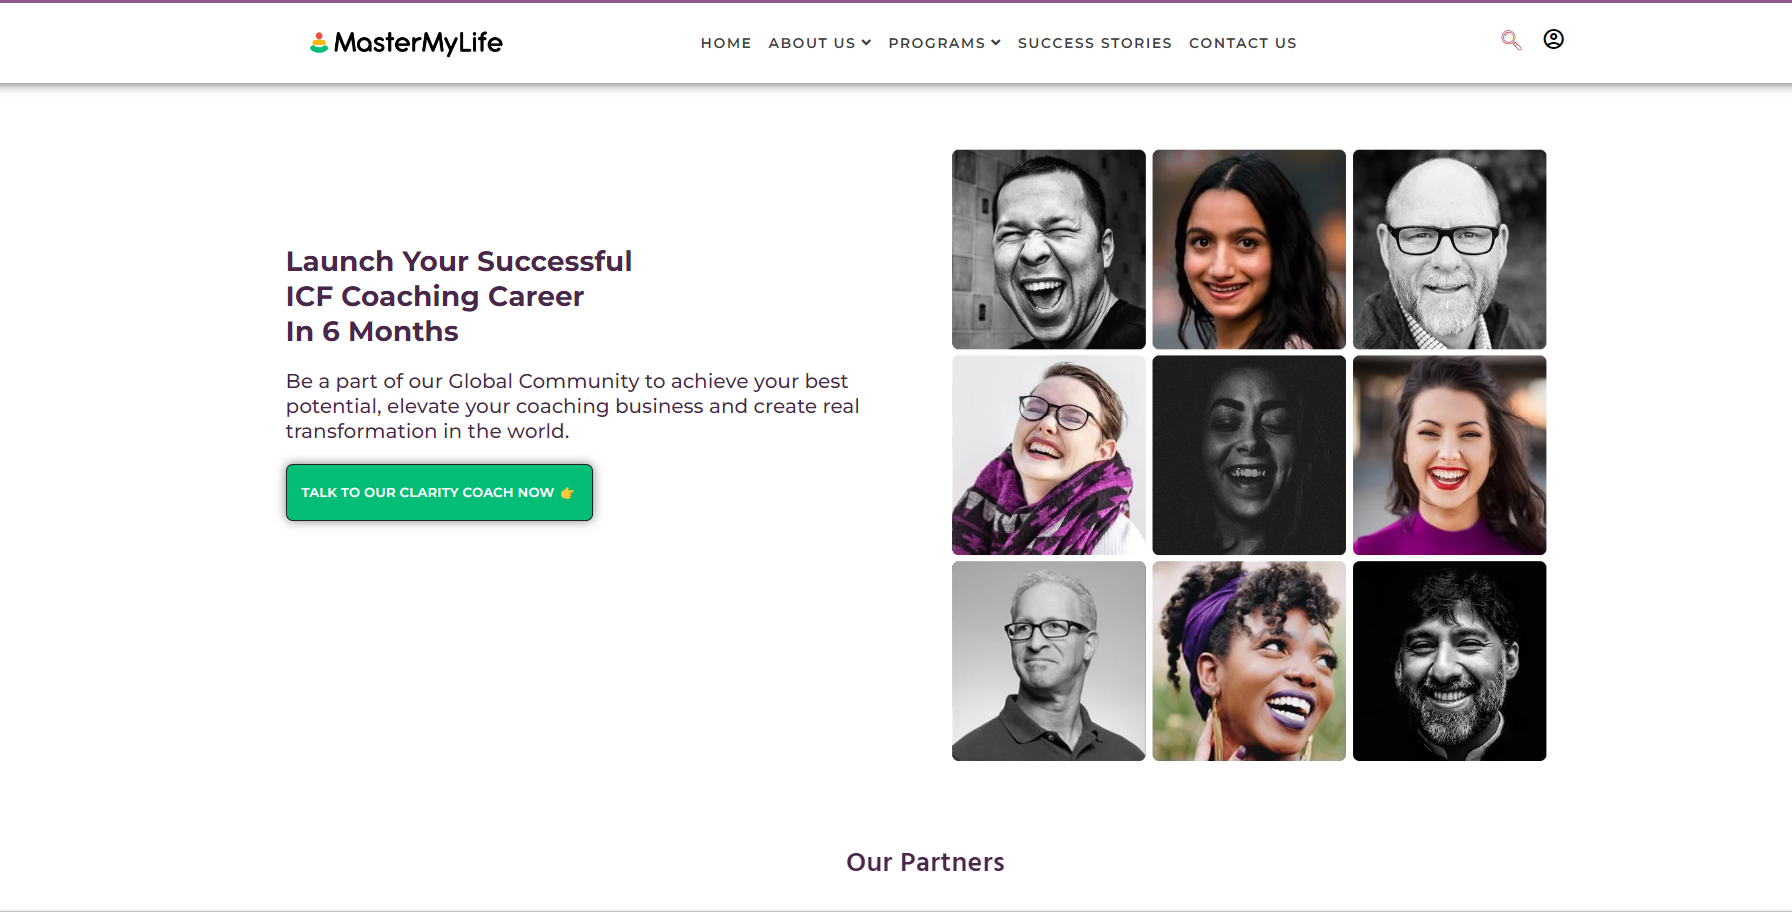This screenshot has height=912, width=1792.
Task: Open the search magnifier icon
Action: coord(1510,40)
